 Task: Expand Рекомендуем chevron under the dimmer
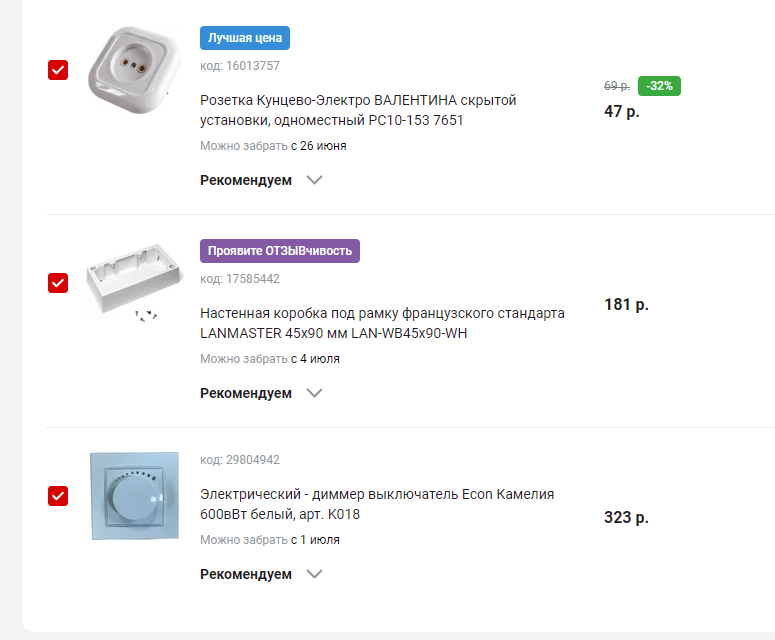pyautogui.click(x=314, y=574)
